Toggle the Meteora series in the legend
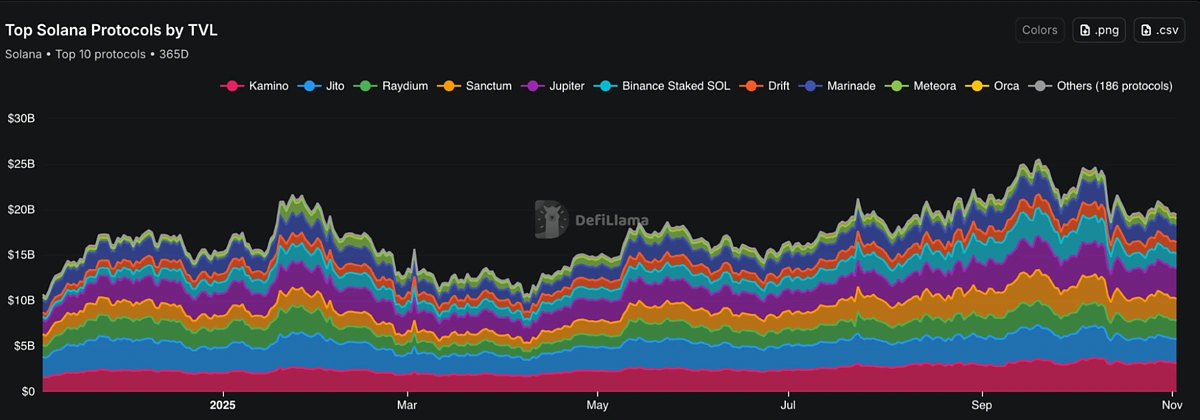This screenshot has height=420, width=1200. point(921,86)
